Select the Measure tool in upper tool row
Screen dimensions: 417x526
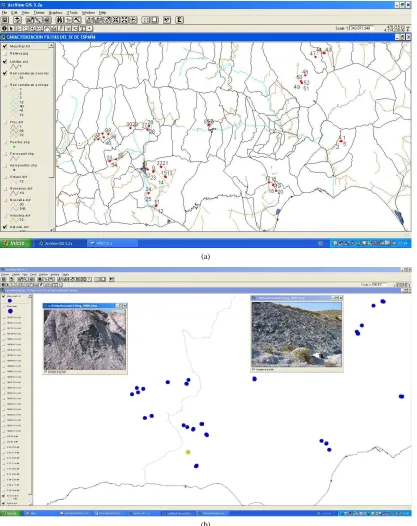tap(54, 29)
